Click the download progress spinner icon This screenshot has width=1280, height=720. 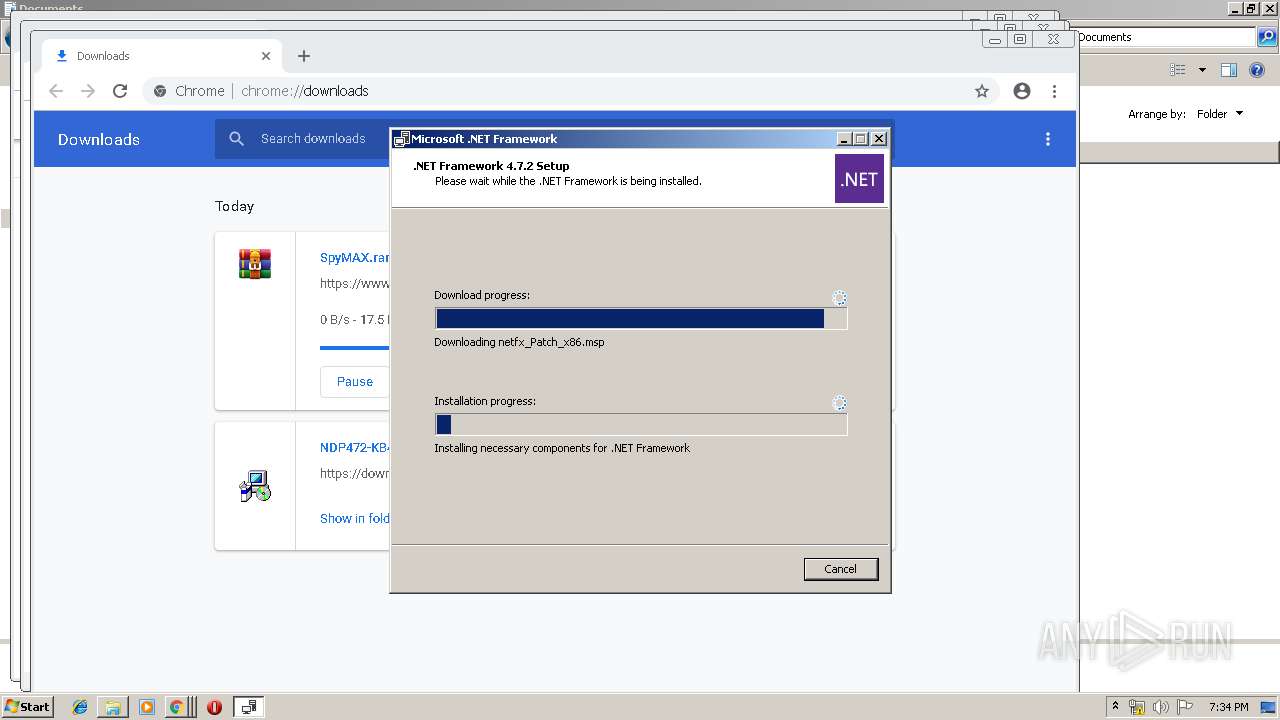[x=839, y=298]
